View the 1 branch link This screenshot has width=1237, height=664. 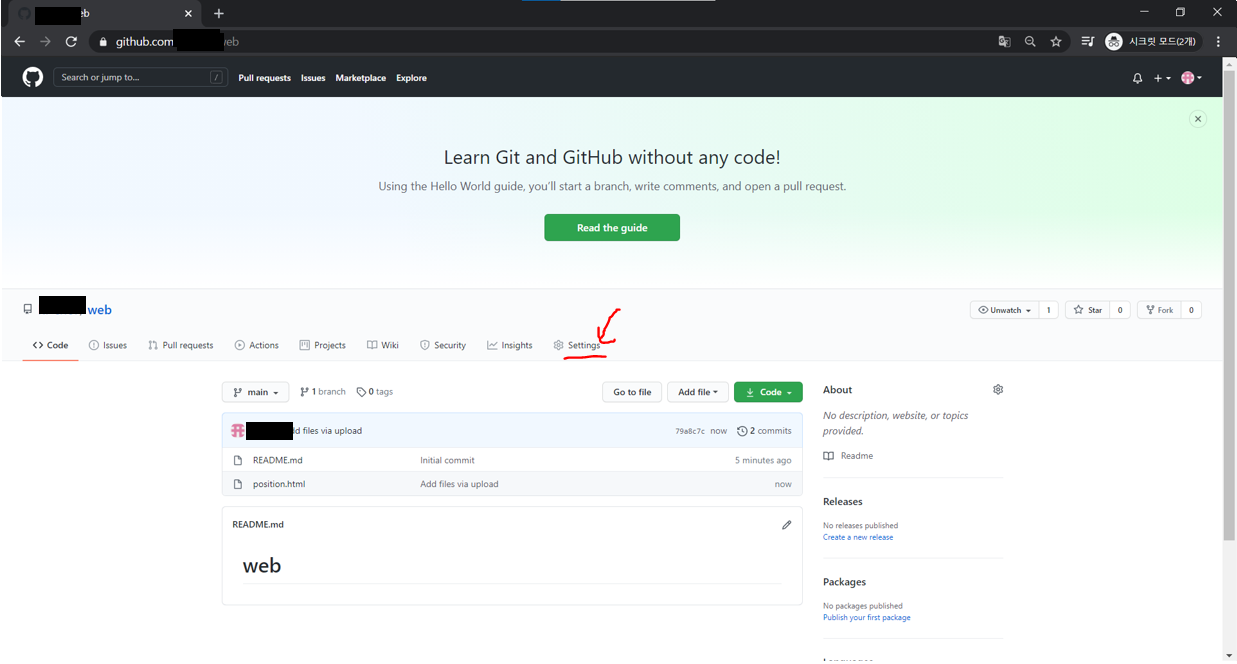[323, 392]
